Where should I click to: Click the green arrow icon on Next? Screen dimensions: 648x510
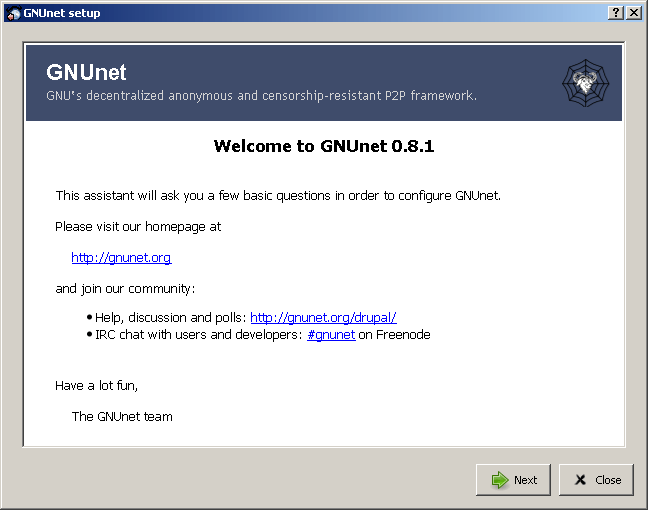point(500,480)
